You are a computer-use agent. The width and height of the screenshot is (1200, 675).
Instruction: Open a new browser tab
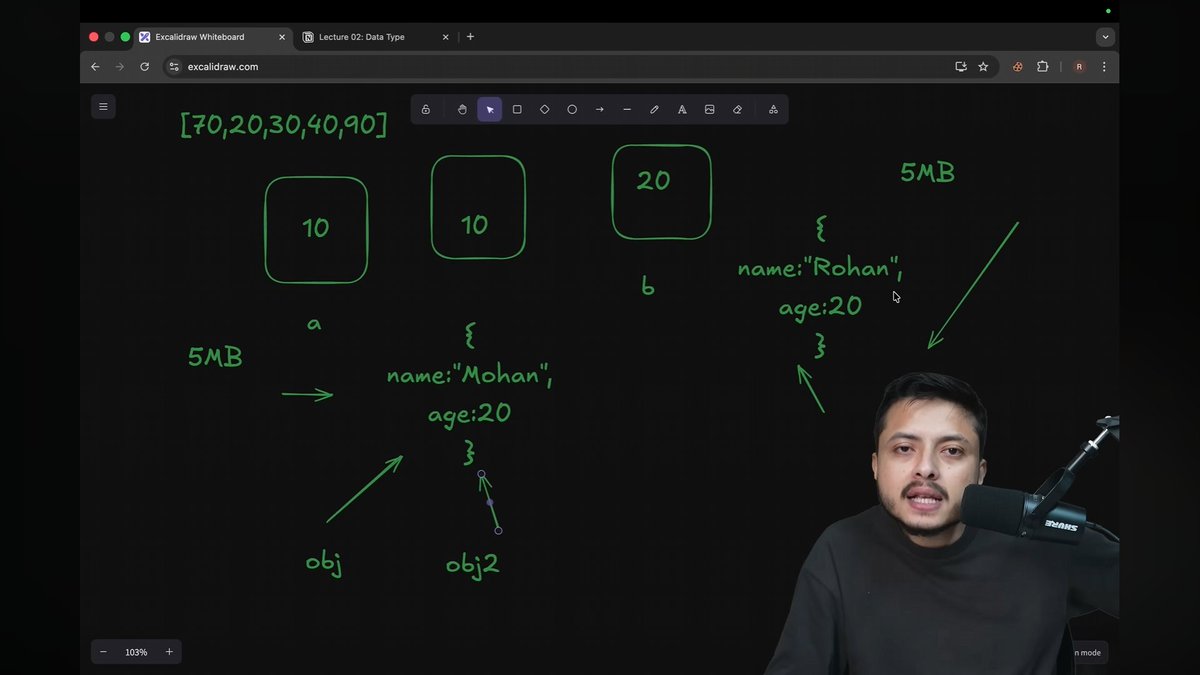click(x=470, y=37)
